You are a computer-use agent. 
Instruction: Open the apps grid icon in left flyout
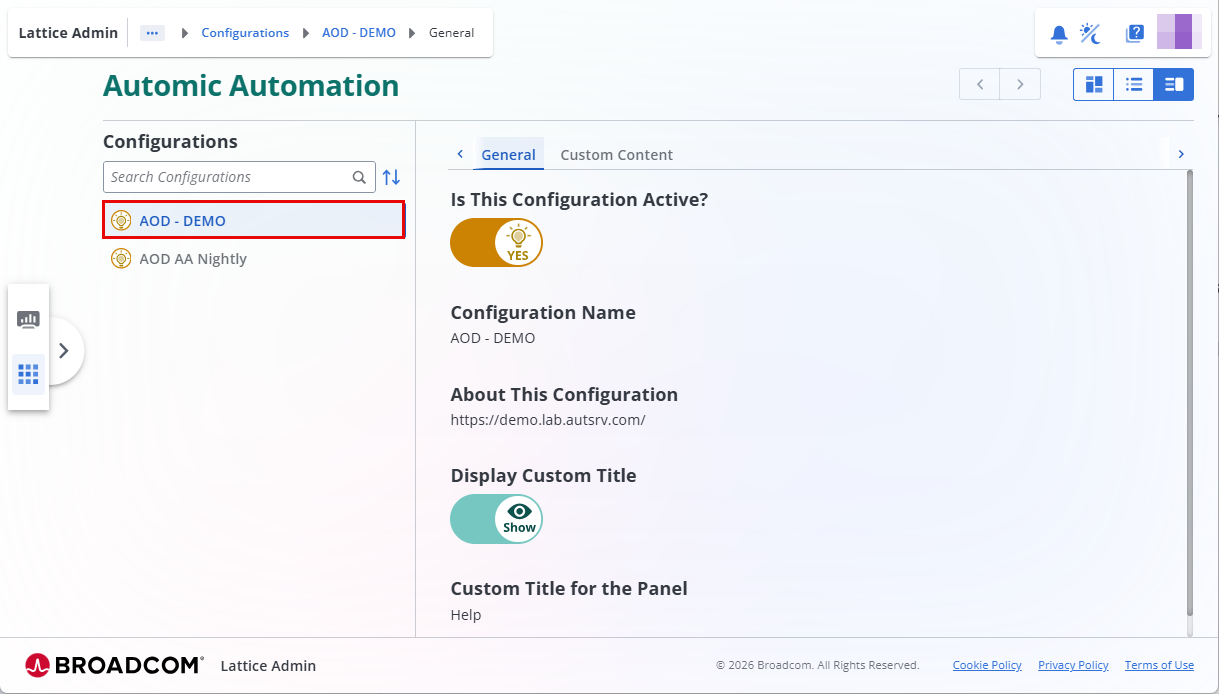[28, 374]
